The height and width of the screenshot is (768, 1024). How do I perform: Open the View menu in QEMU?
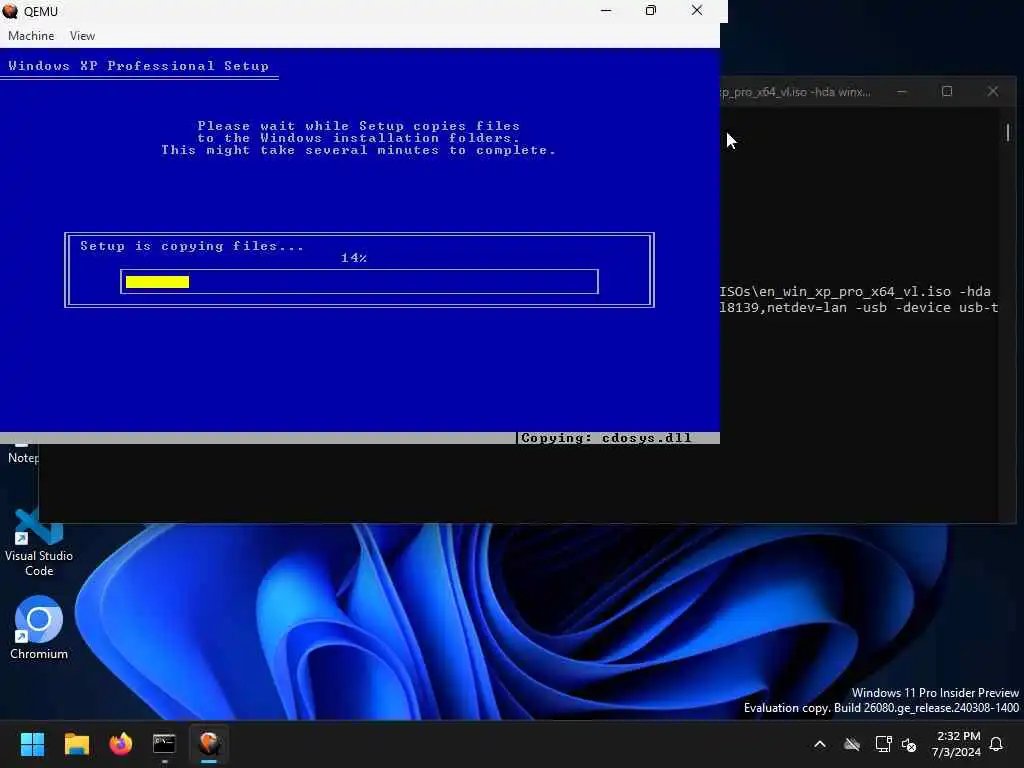pyautogui.click(x=82, y=36)
